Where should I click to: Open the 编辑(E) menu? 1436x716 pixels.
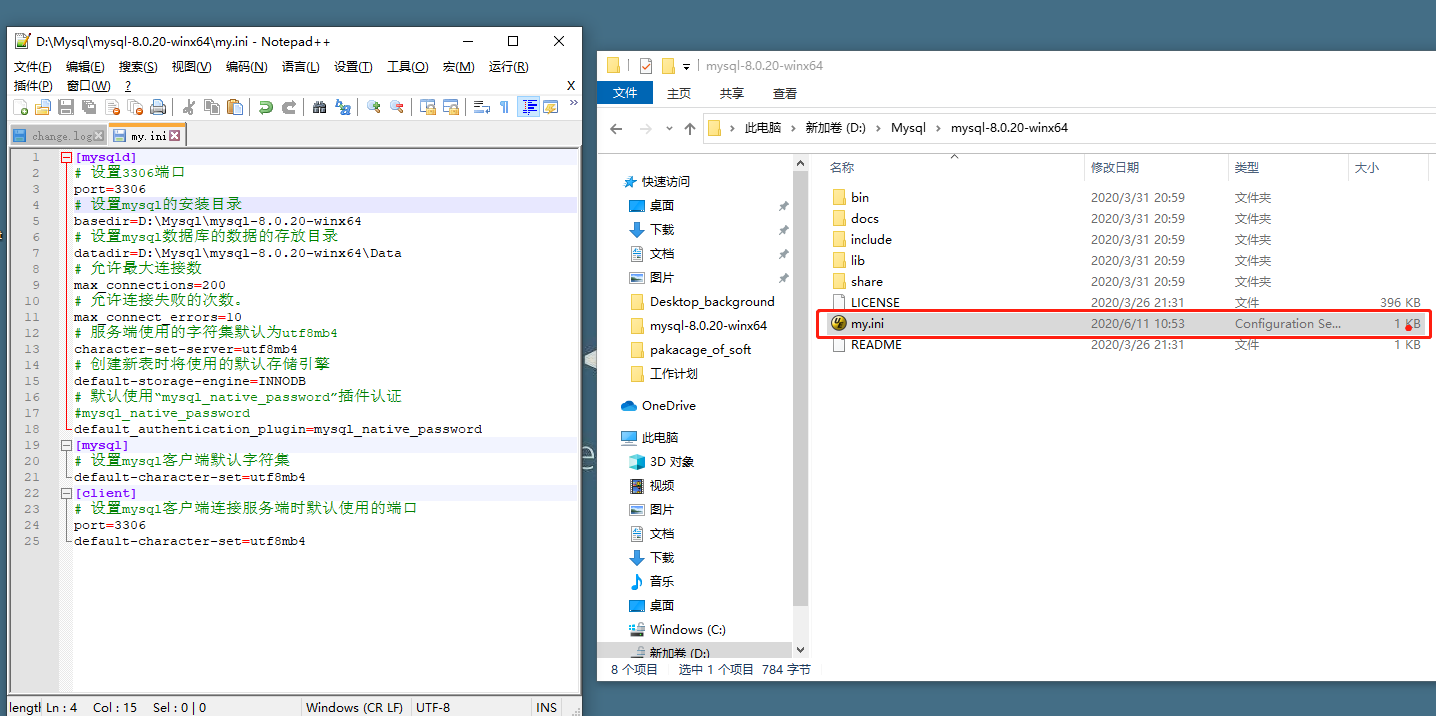[85, 67]
